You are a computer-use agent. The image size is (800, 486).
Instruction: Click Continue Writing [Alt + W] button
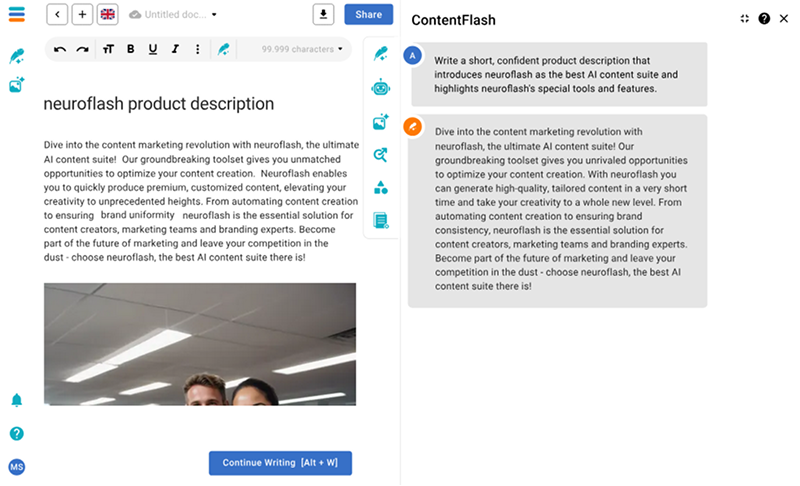tap(280, 463)
